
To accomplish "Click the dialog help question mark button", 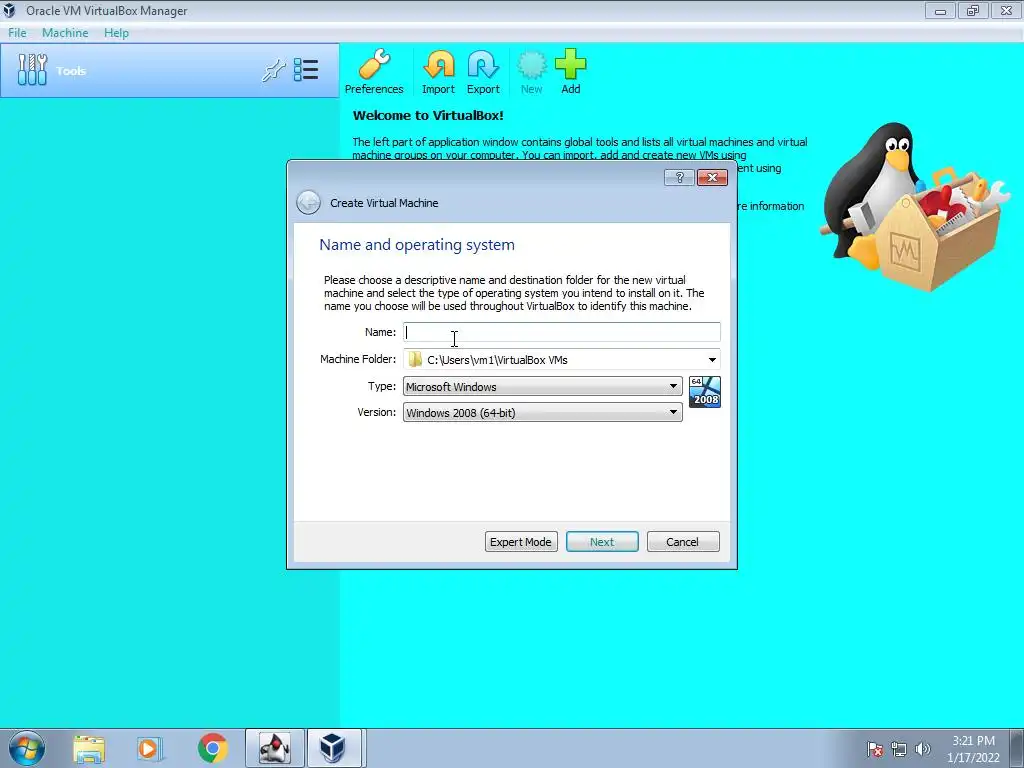I will (x=679, y=178).
